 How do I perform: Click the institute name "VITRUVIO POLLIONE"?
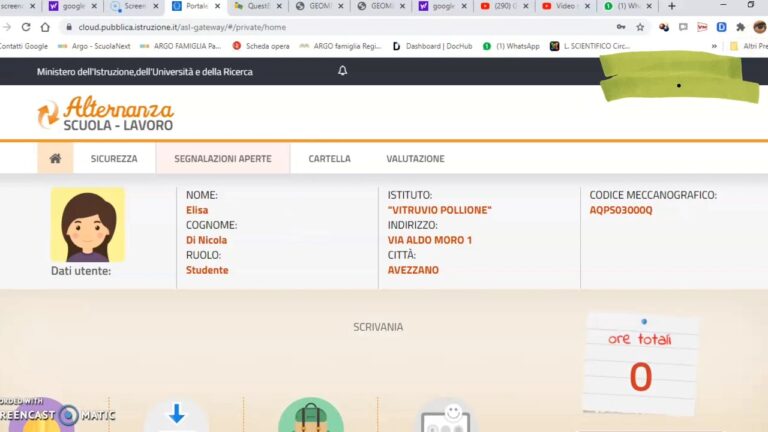[439, 210]
